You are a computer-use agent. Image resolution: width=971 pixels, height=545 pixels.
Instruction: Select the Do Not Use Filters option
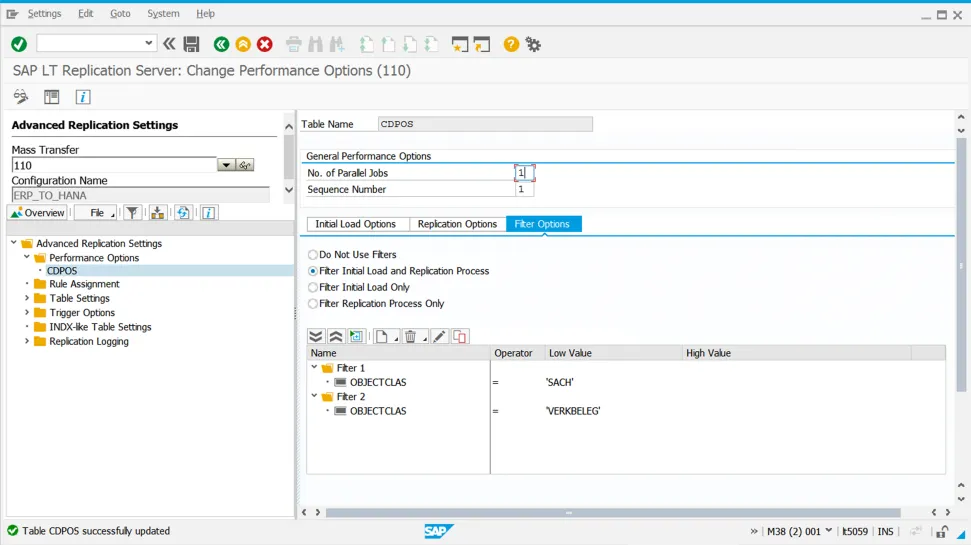click(313, 255)
